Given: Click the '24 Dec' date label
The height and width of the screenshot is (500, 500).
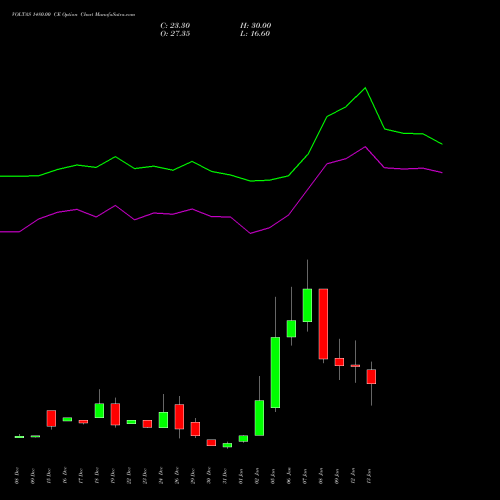Looking at the screenshot, I should tap(161, 476).
